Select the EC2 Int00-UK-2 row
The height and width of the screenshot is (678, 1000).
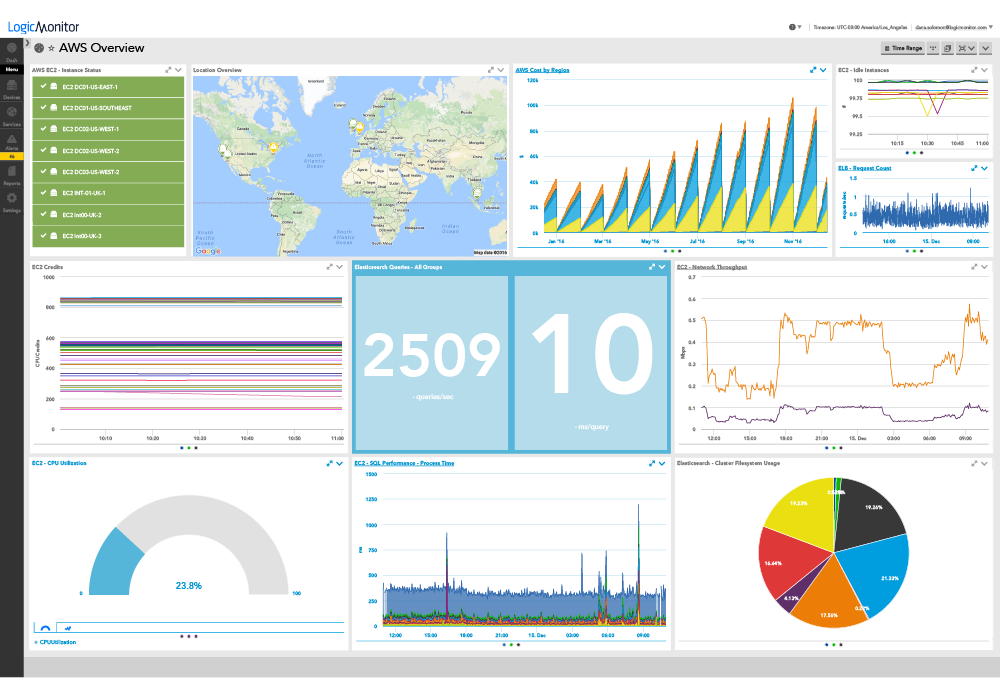(108, 215)
